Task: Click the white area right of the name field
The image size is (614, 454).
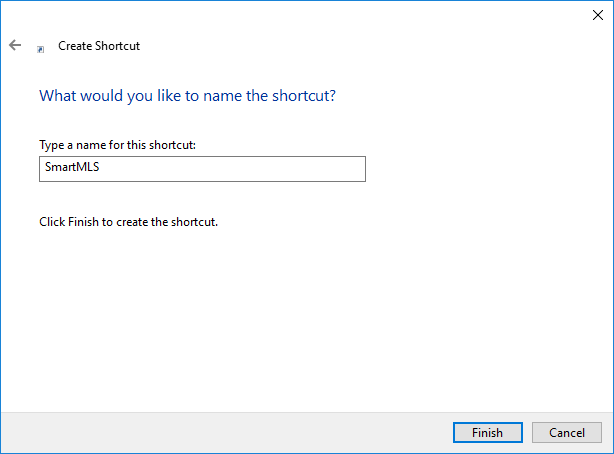Action: (x=480, y=169)
